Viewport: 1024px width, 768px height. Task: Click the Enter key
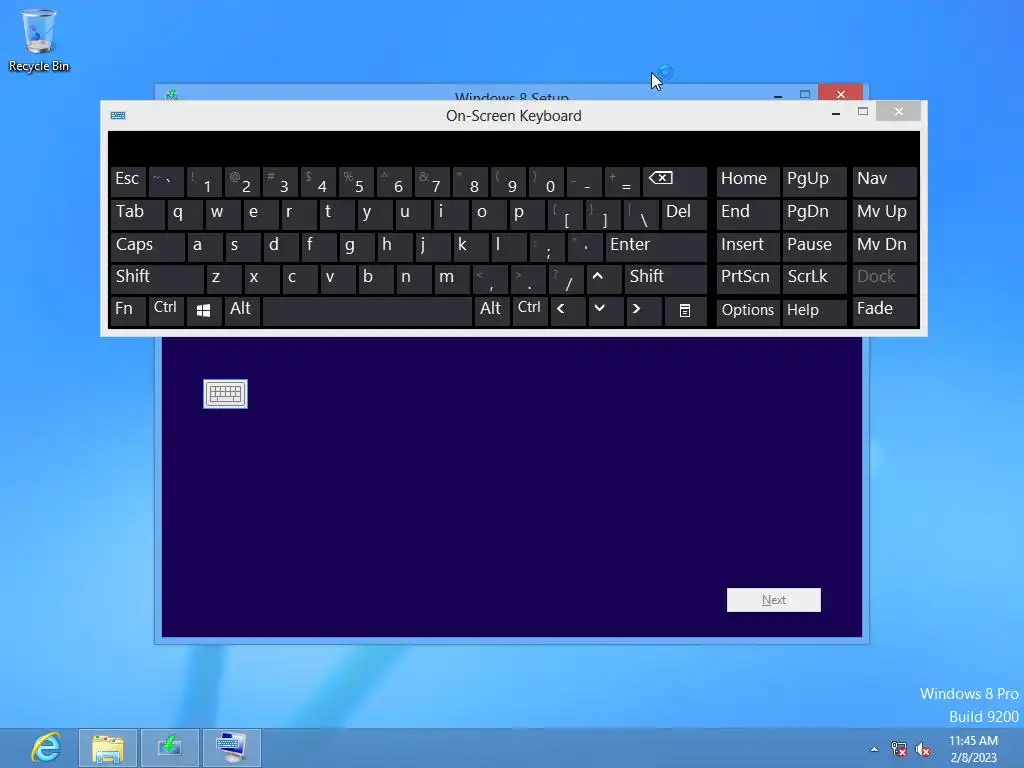click(656, 246)
